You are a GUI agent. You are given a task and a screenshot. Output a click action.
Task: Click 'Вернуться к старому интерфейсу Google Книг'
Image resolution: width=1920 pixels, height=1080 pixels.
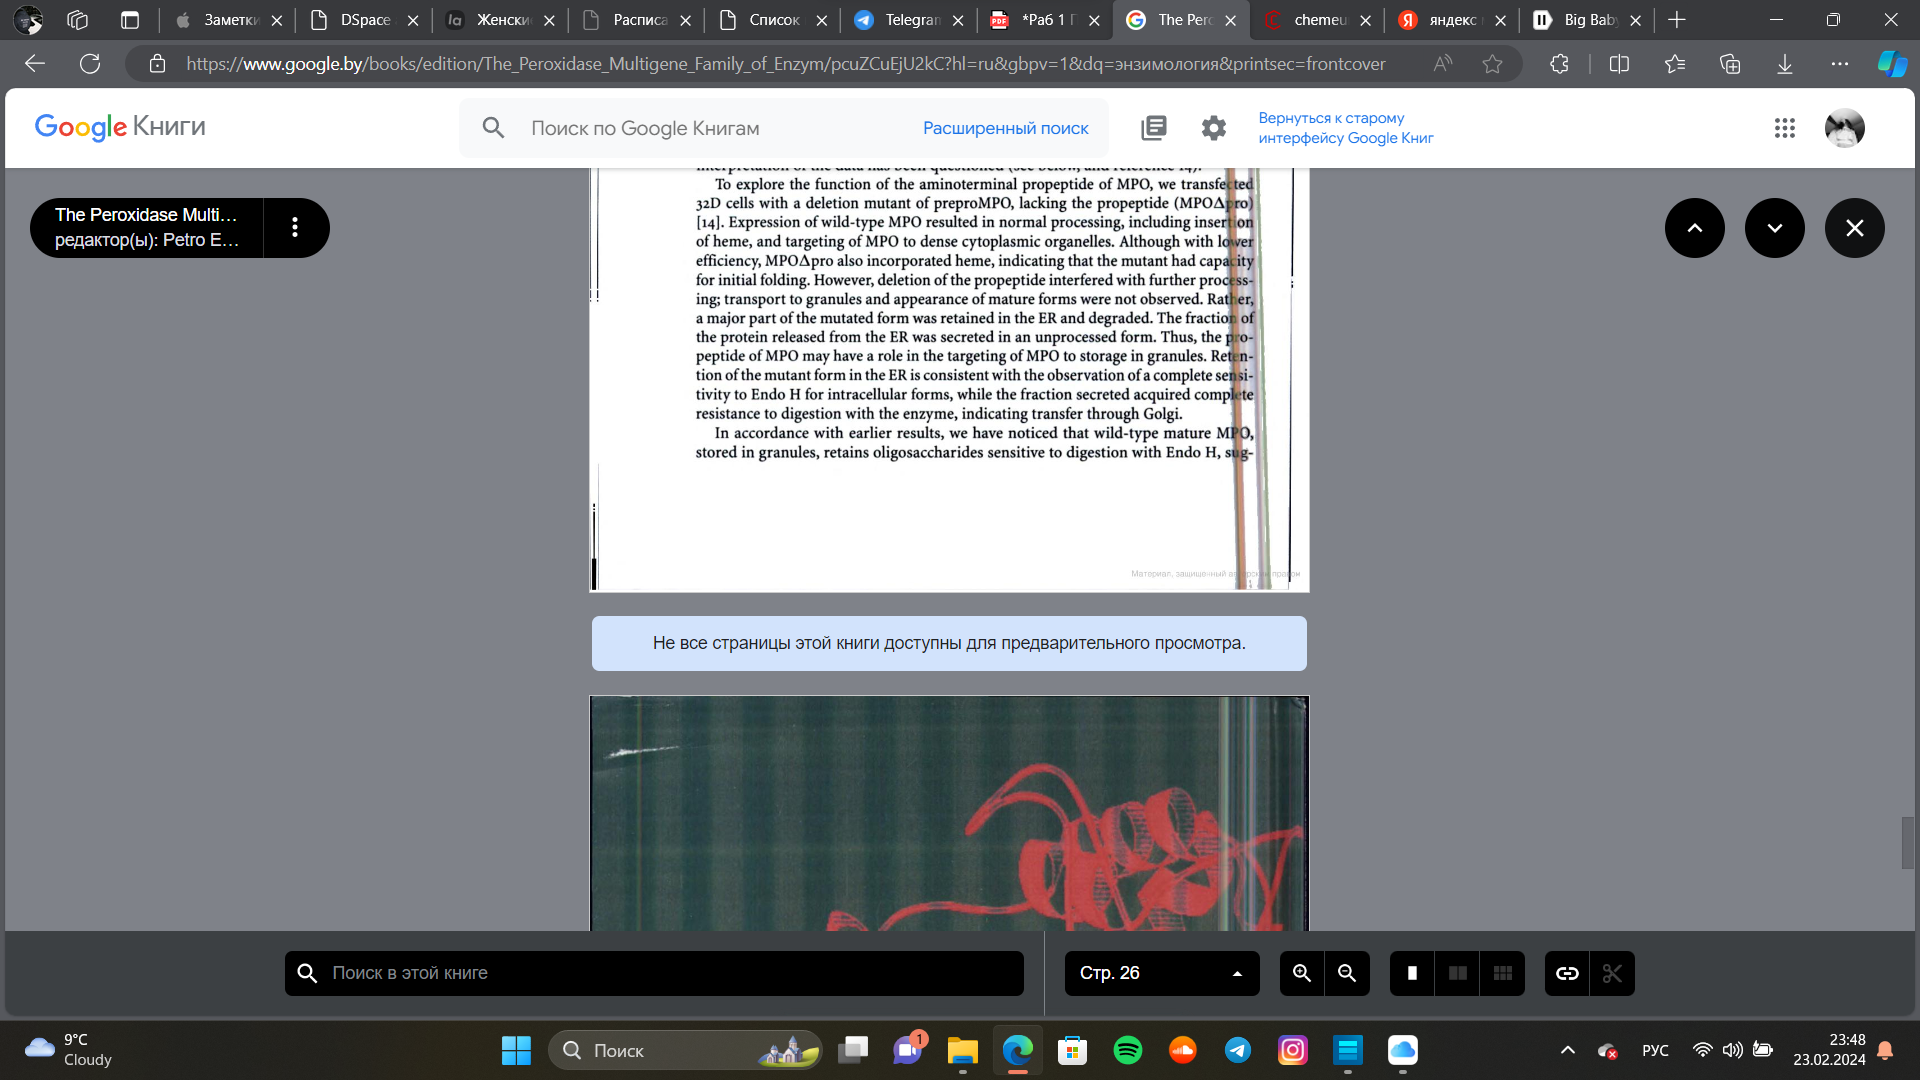1345,128
